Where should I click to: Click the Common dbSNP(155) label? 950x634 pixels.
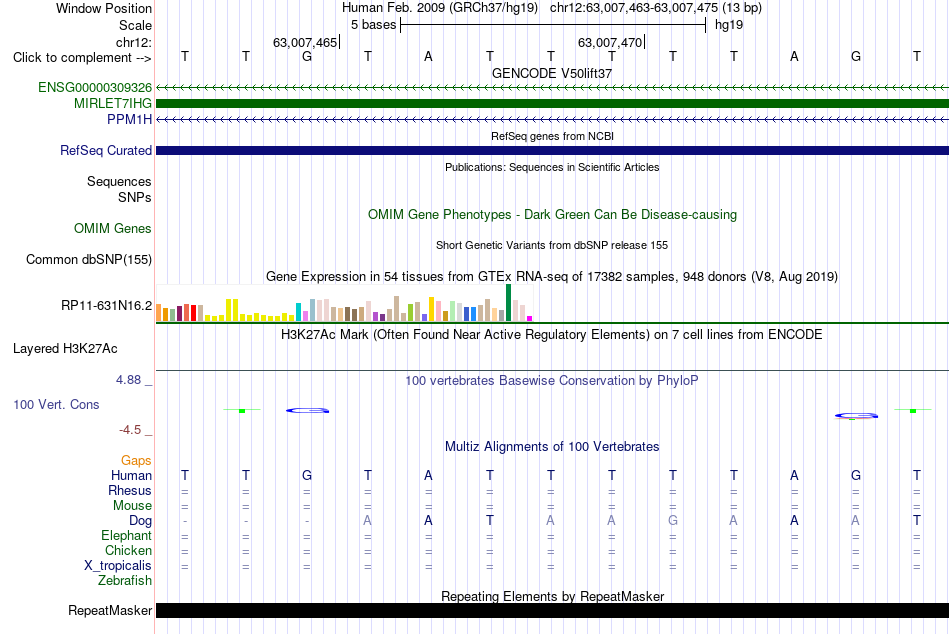pos(89,259)
